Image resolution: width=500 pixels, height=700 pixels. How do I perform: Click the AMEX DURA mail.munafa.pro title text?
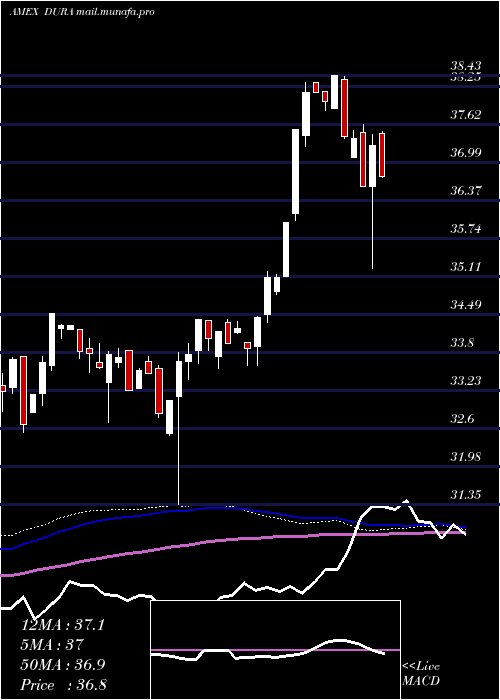pos(82,12)
